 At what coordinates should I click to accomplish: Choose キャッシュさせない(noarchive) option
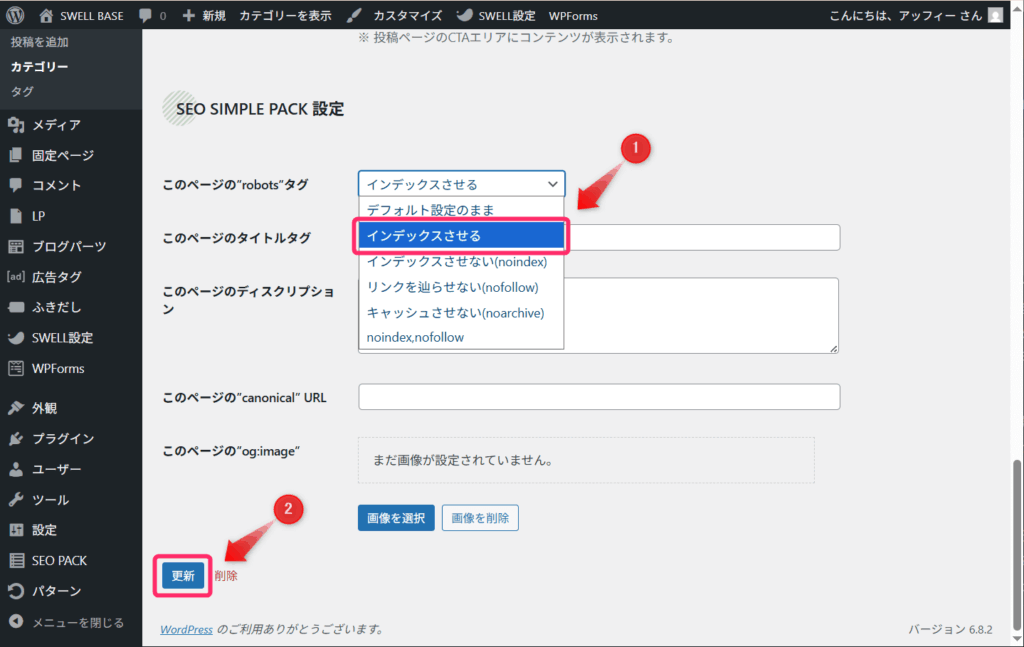click(461, 313)
